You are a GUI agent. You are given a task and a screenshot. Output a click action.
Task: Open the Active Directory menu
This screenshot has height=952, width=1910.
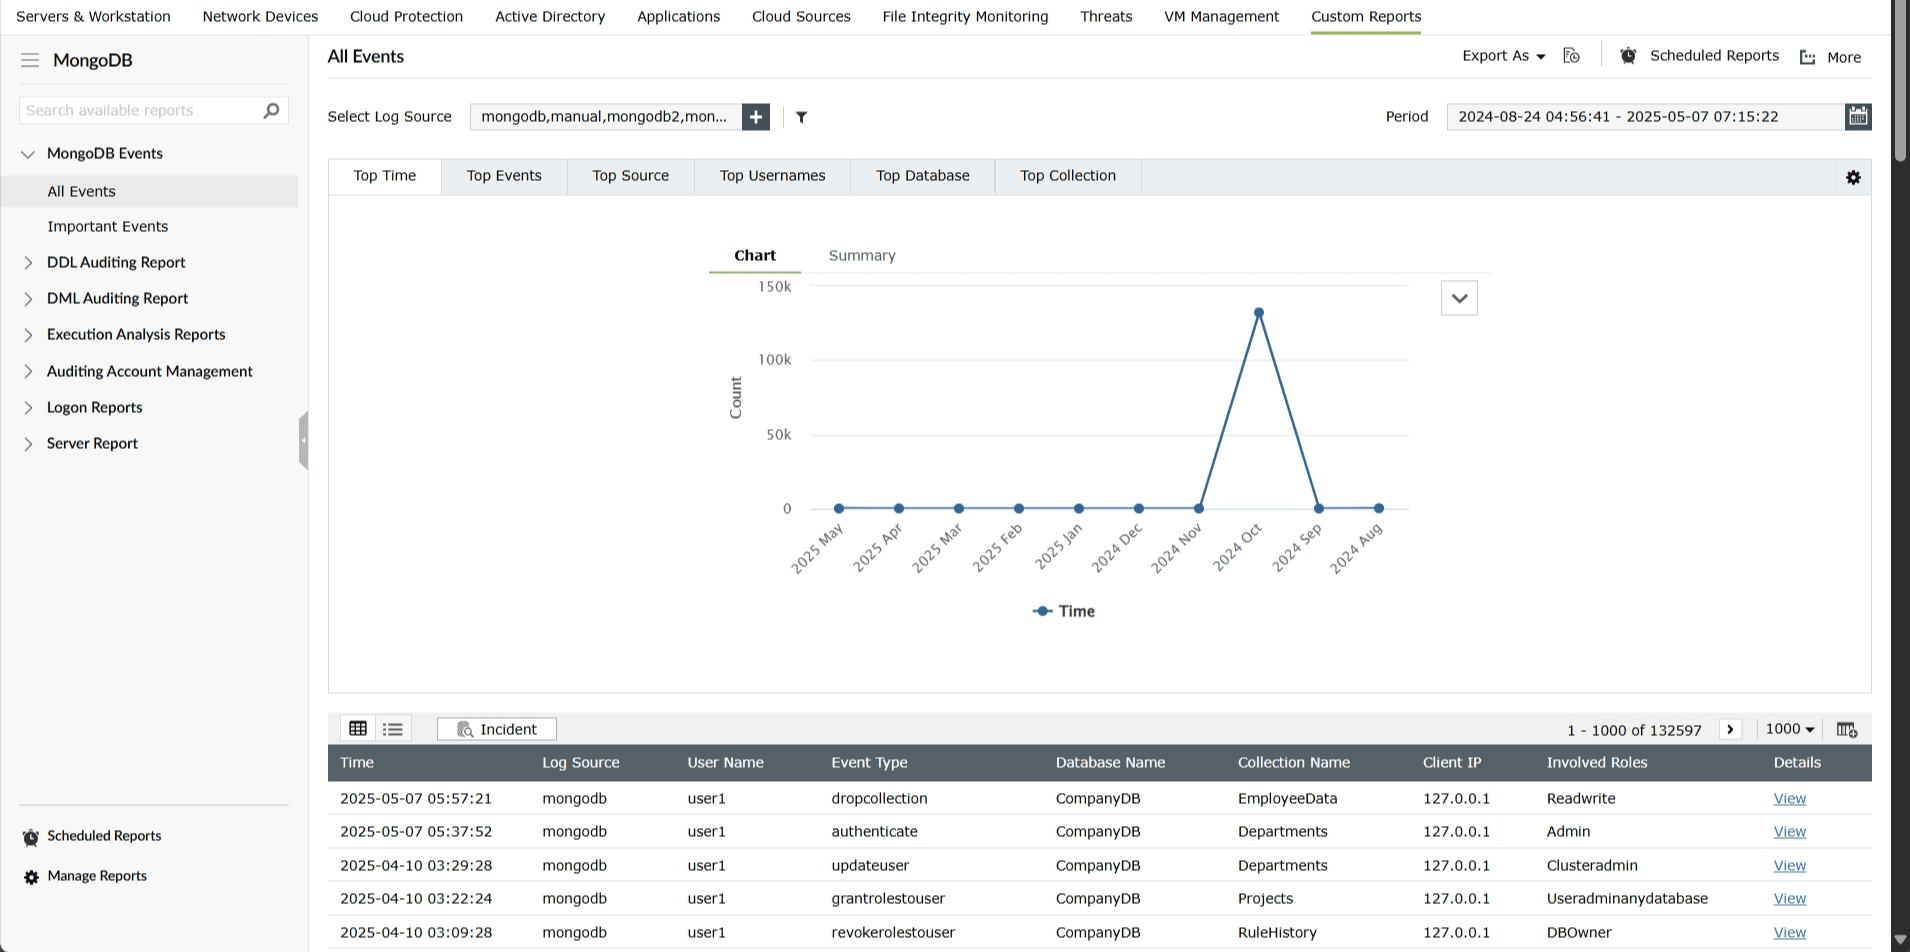pyautogui.click(x=550, y=16)
